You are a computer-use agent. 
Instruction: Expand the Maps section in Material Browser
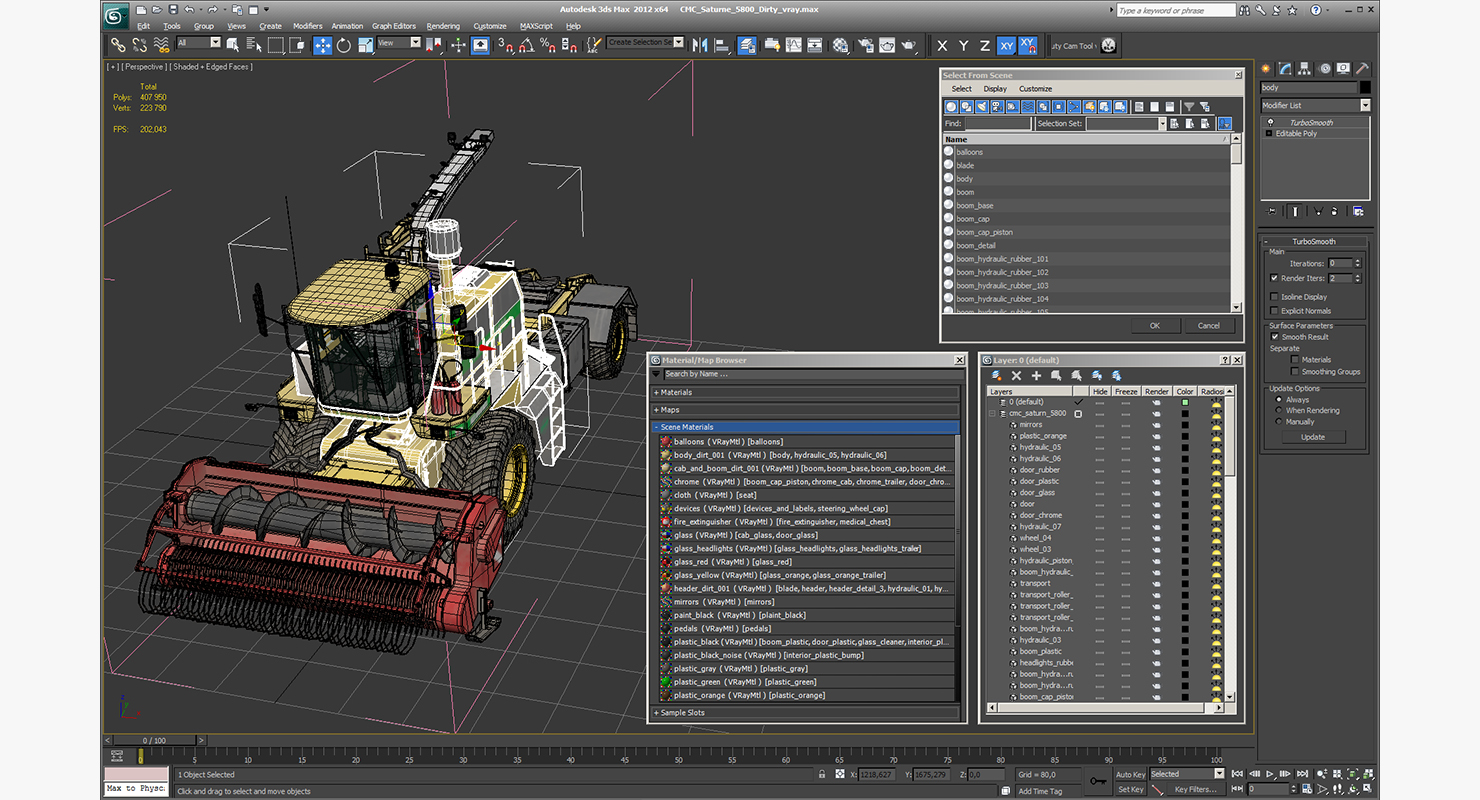click(670, 410)
